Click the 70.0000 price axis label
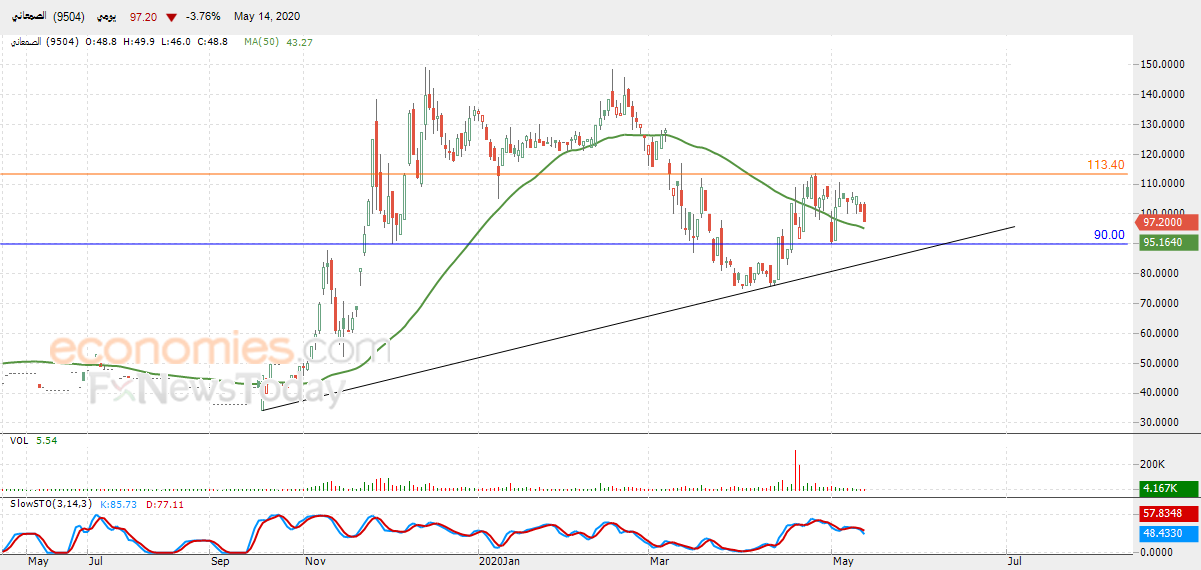Screen dimensions: 1201x570 [1157, 303]
